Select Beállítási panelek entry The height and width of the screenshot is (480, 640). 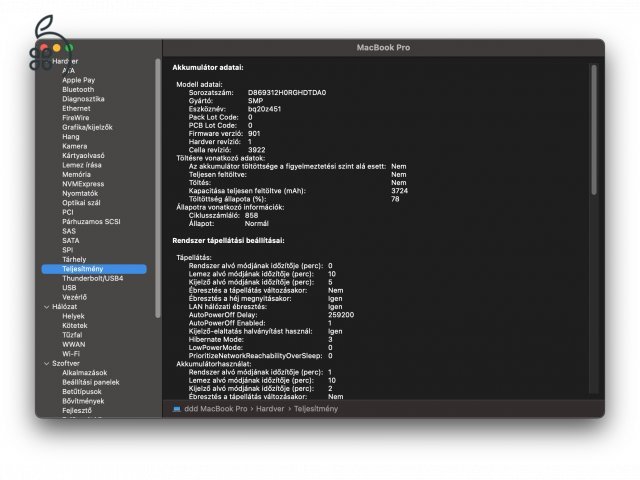91,382
